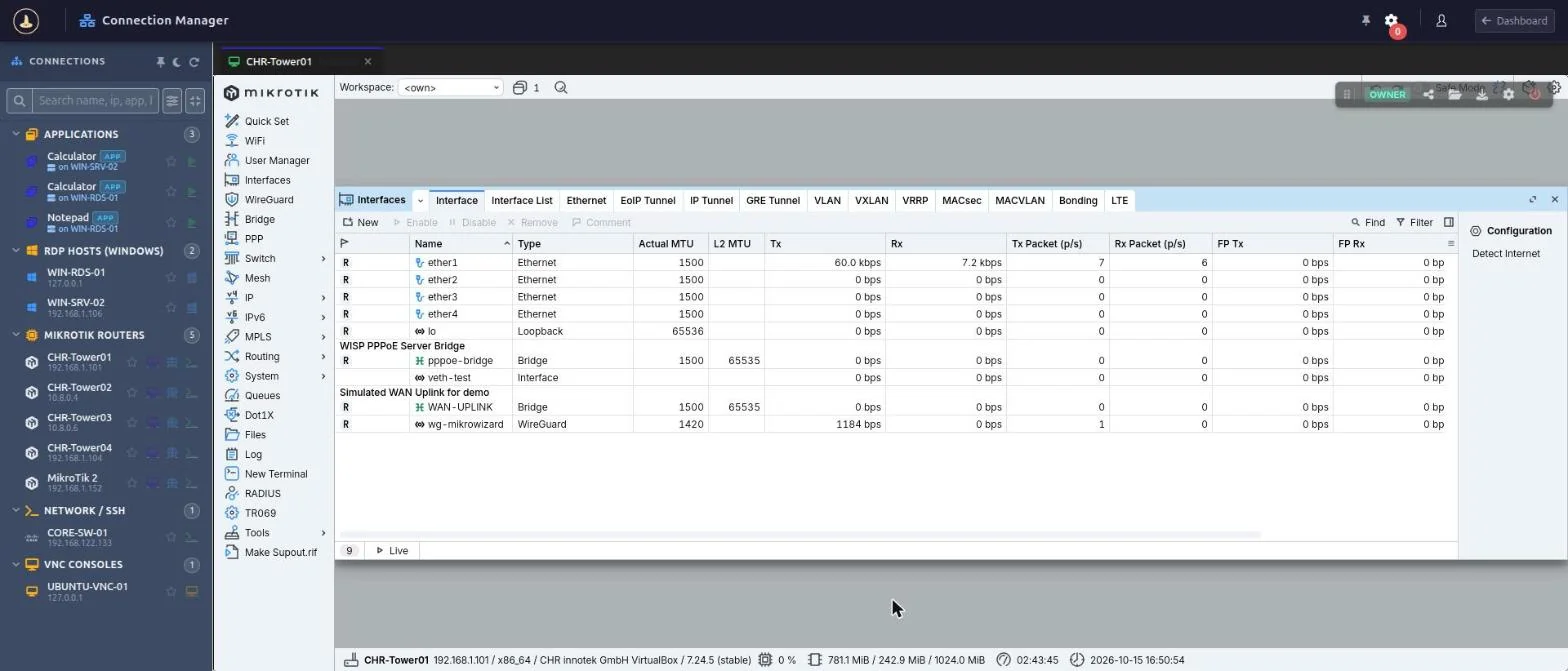Open the WiFi menu entry
Image resolution: width=1568 pixels, height=671 pixels.
[x=254, y=141]
